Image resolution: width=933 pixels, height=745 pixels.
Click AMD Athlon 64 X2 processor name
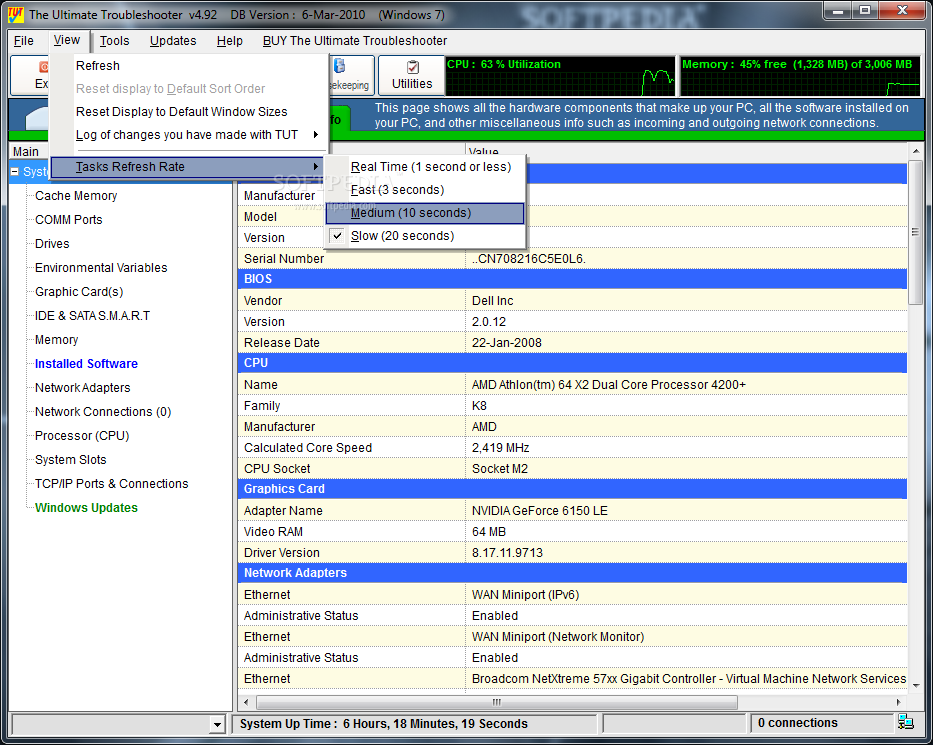coord(609,384)
